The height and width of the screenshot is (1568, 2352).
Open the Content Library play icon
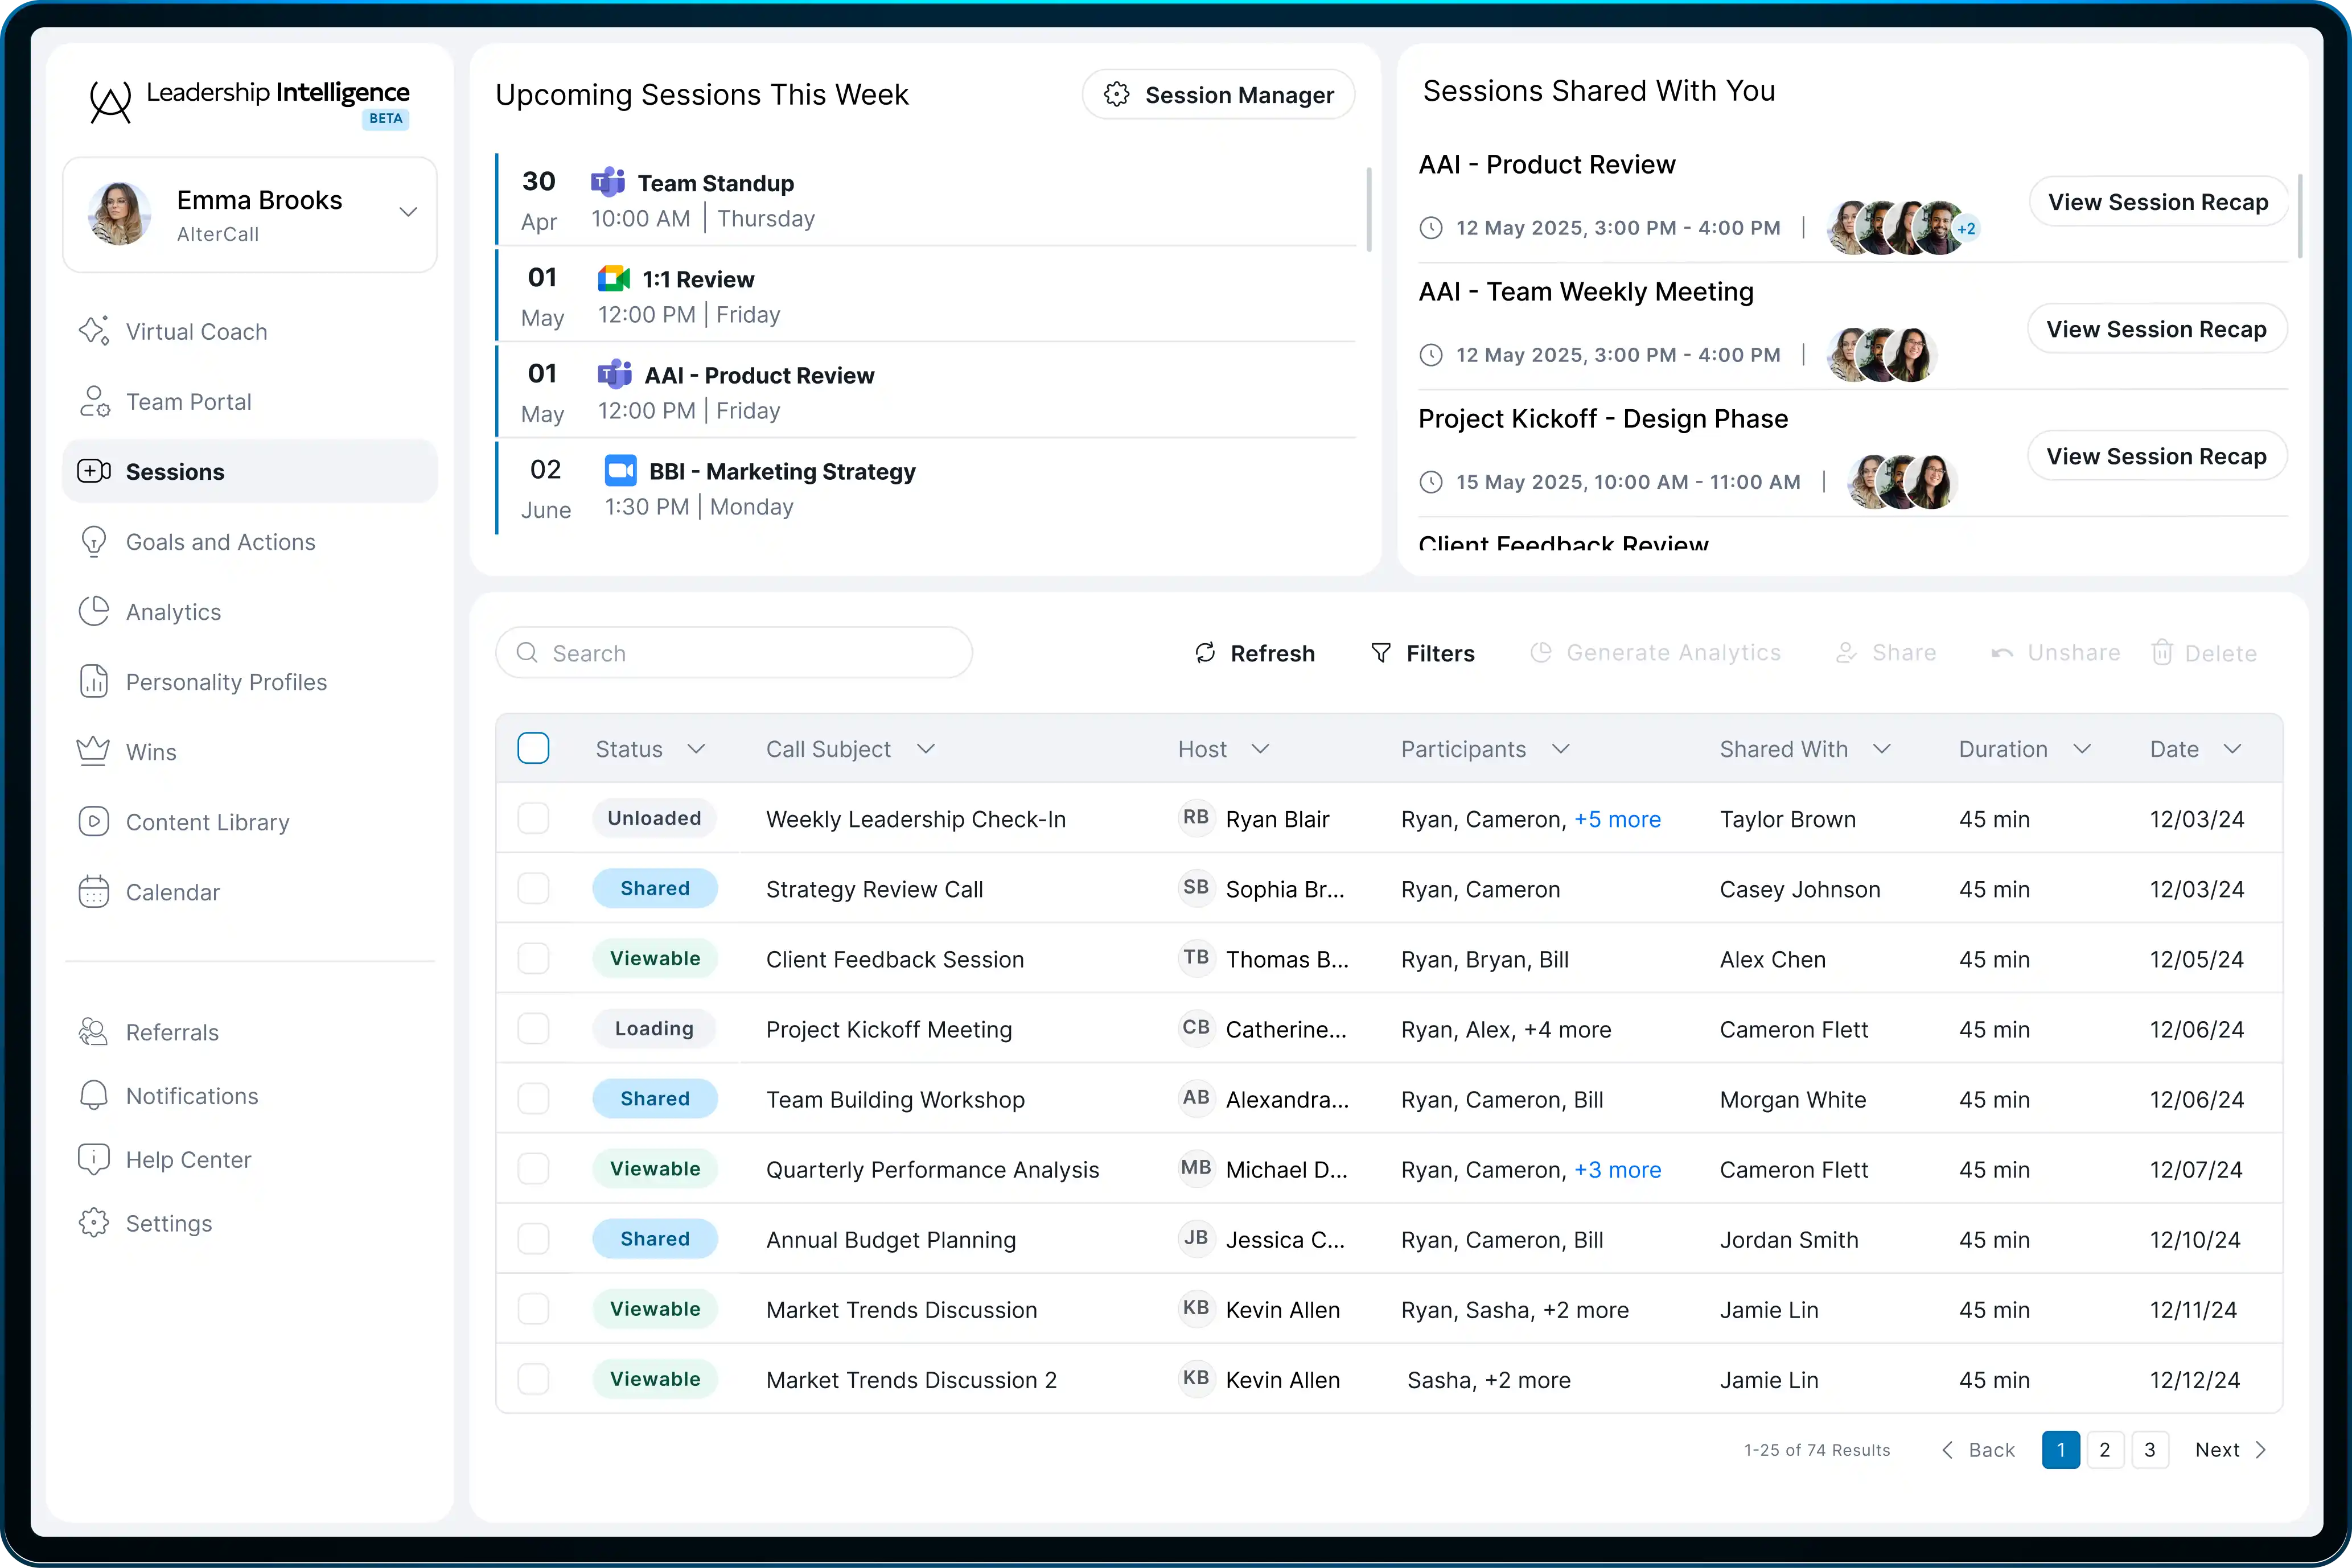click(x=94, y=822)
